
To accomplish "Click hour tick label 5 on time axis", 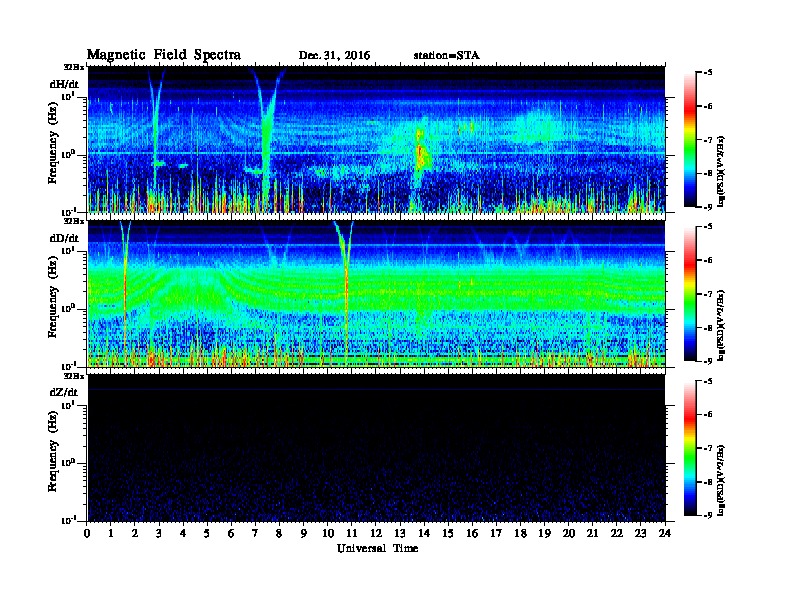I will pyautogui.click(x=207, y=533).
